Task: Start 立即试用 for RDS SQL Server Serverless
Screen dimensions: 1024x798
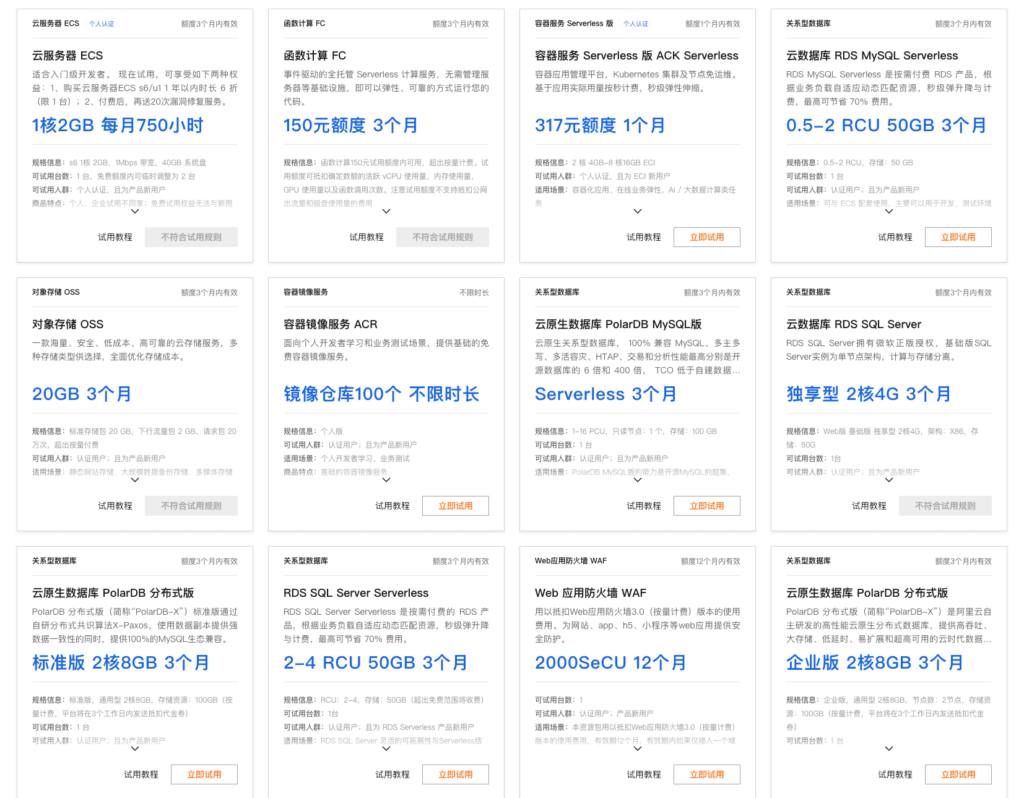Action: (455, 774)
